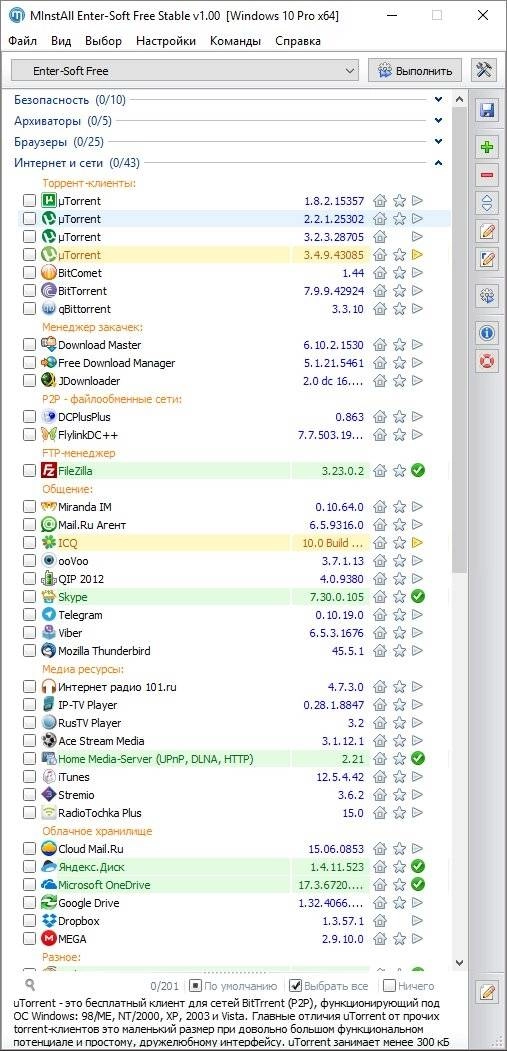Click the Выполнить button
The width and height of the screenshot is (507, 1051).
[415, 70]
